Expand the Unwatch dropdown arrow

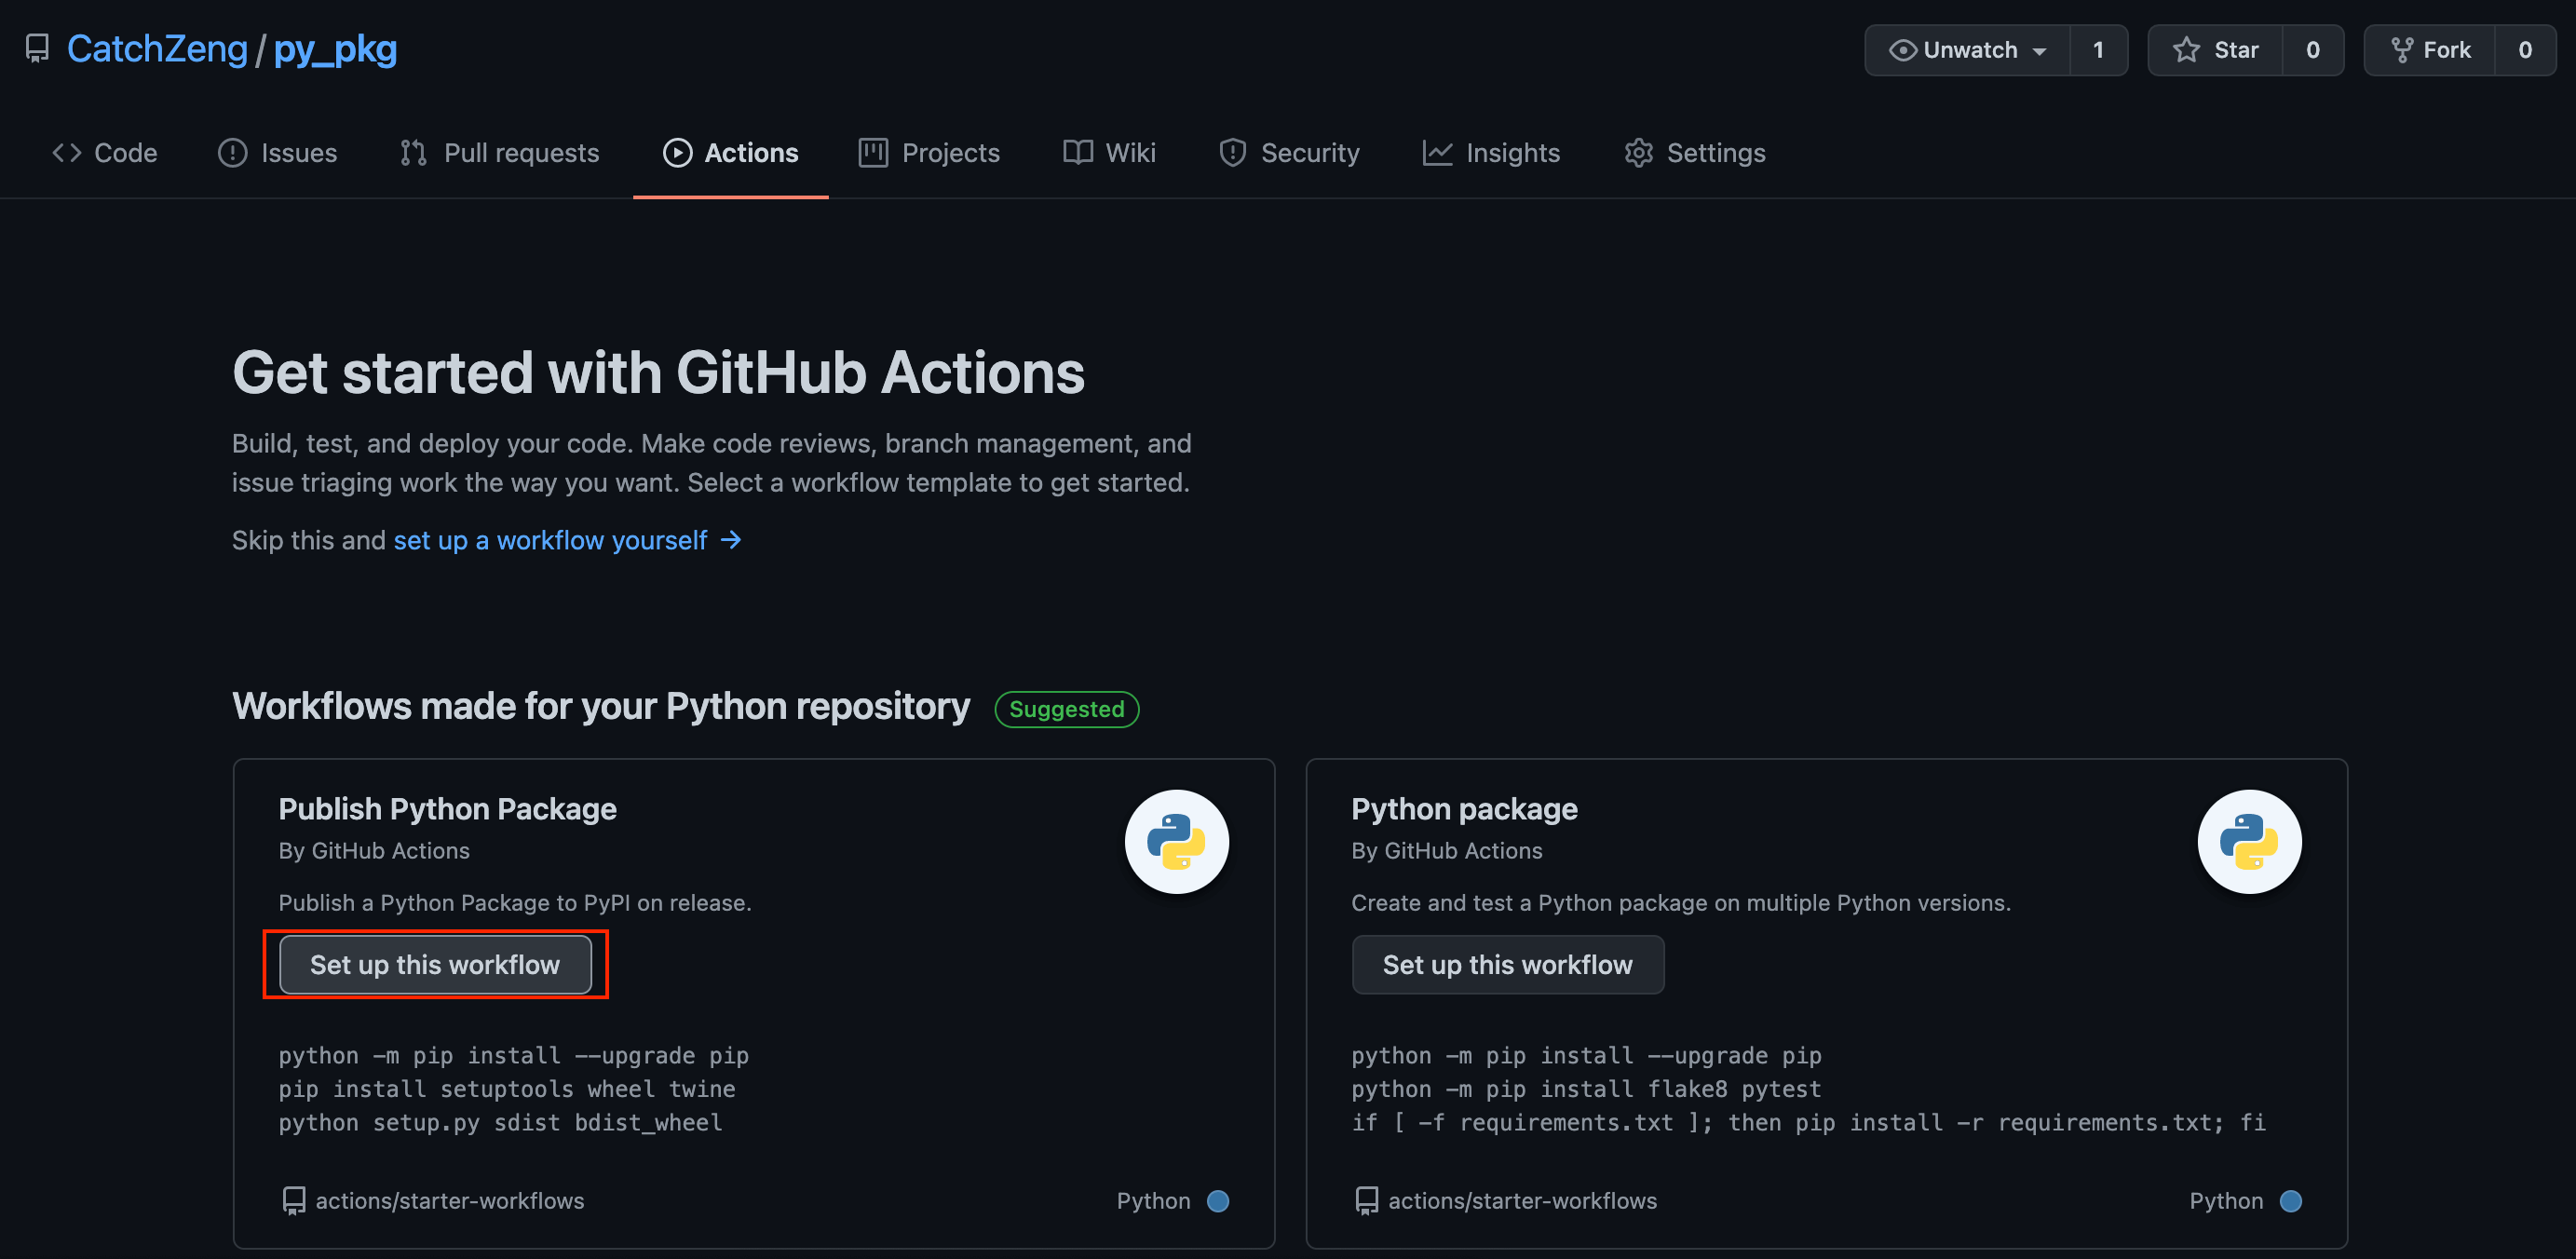click(x=2039, y=51)
